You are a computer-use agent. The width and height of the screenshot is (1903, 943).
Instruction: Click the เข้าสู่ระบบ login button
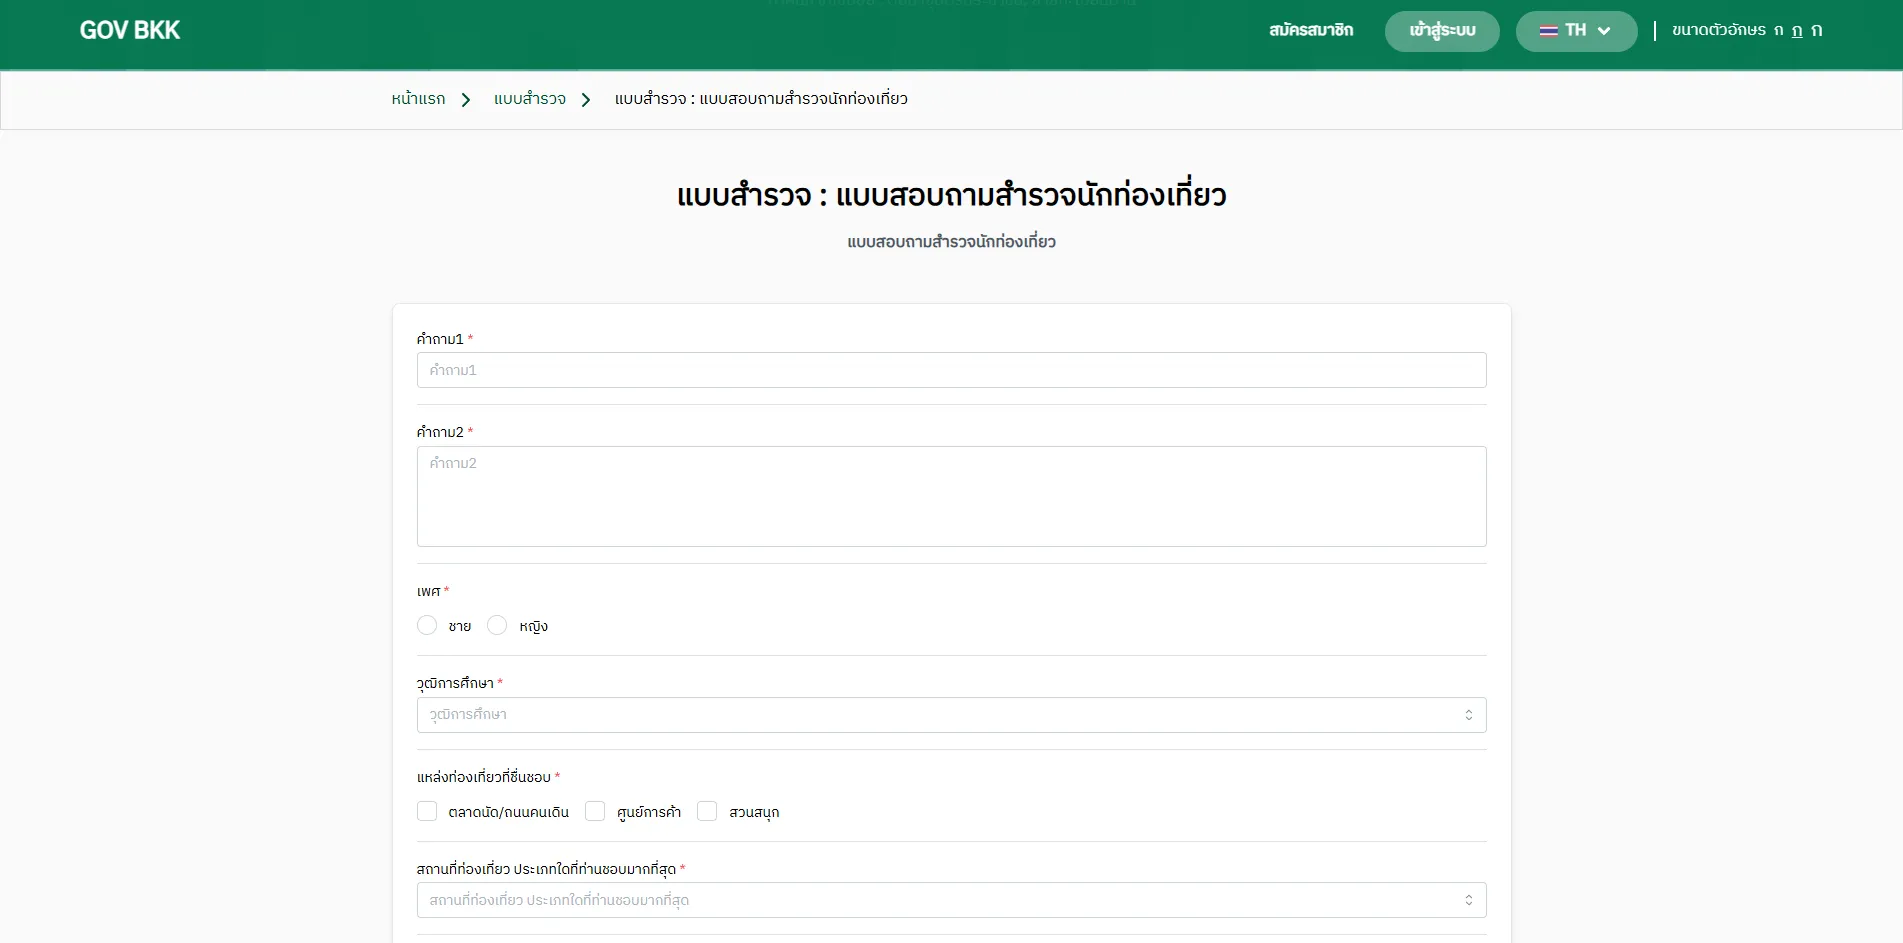1442,31
